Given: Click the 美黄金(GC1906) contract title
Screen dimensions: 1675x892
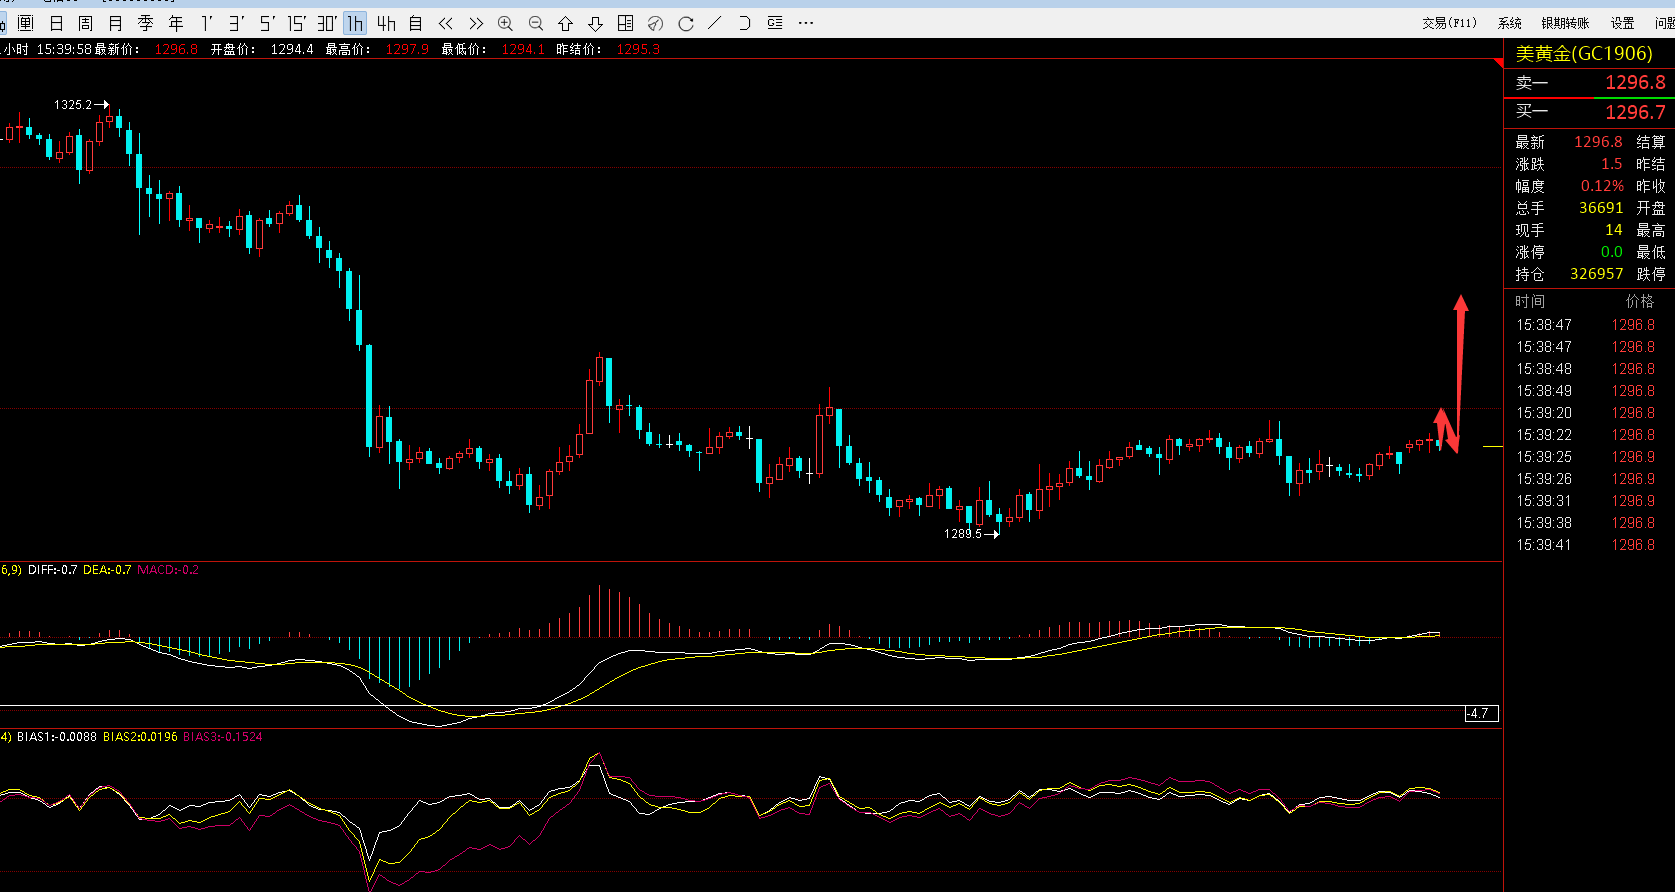Looking at the screenshot, I should pos(1584,54).
